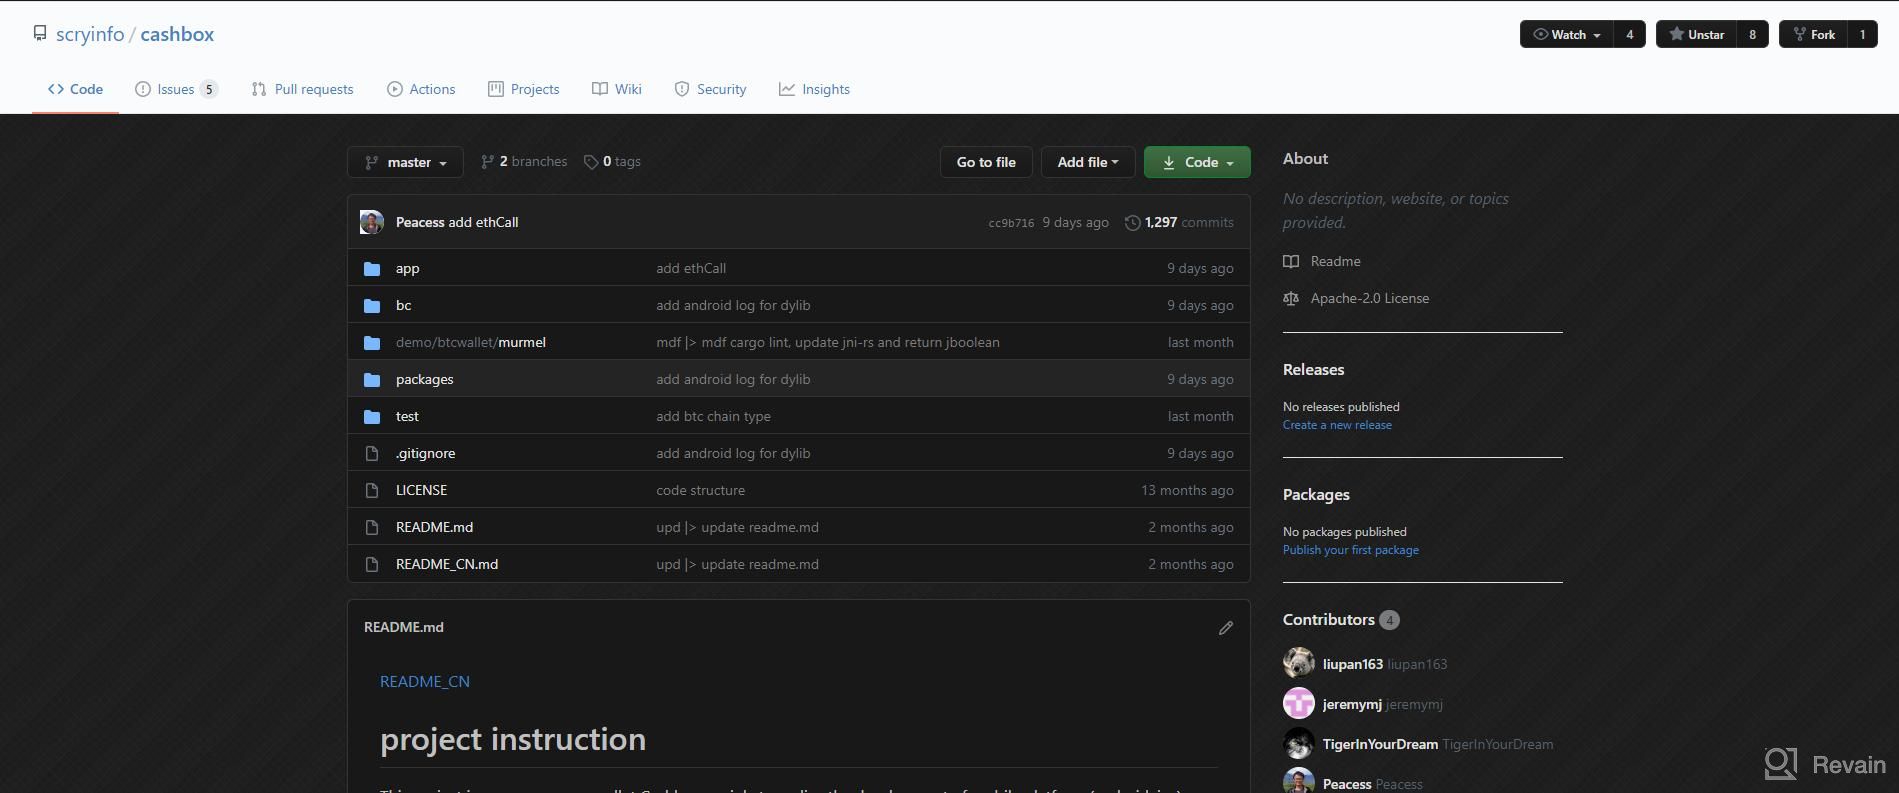Click Create a new release
The width and height of the screenshot is (1899, 793).
pyautogui.click(x=1337, y=425)
